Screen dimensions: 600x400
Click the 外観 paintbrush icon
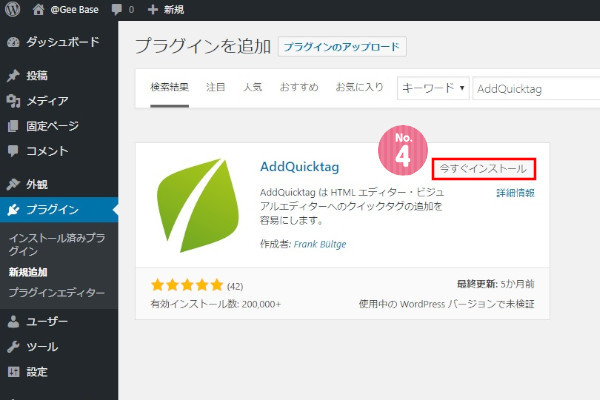point(13,184)
